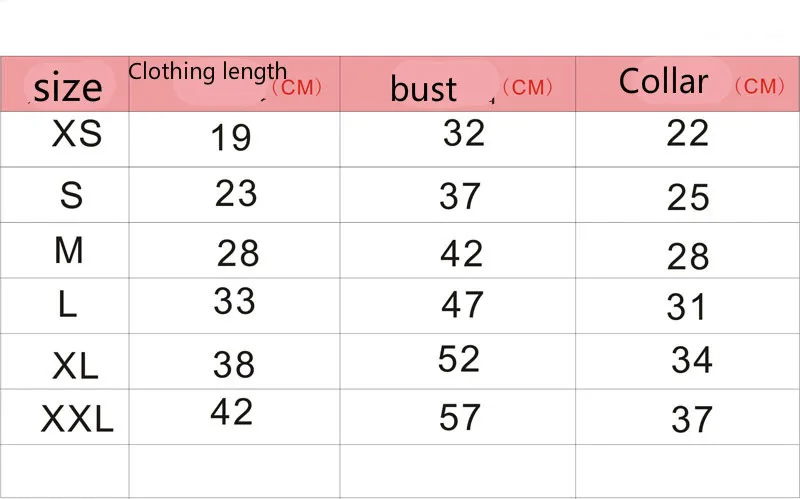Viewport: 800px width, 499px height.
Task: Click collar value 31 for L
Action: click(687, 307)
